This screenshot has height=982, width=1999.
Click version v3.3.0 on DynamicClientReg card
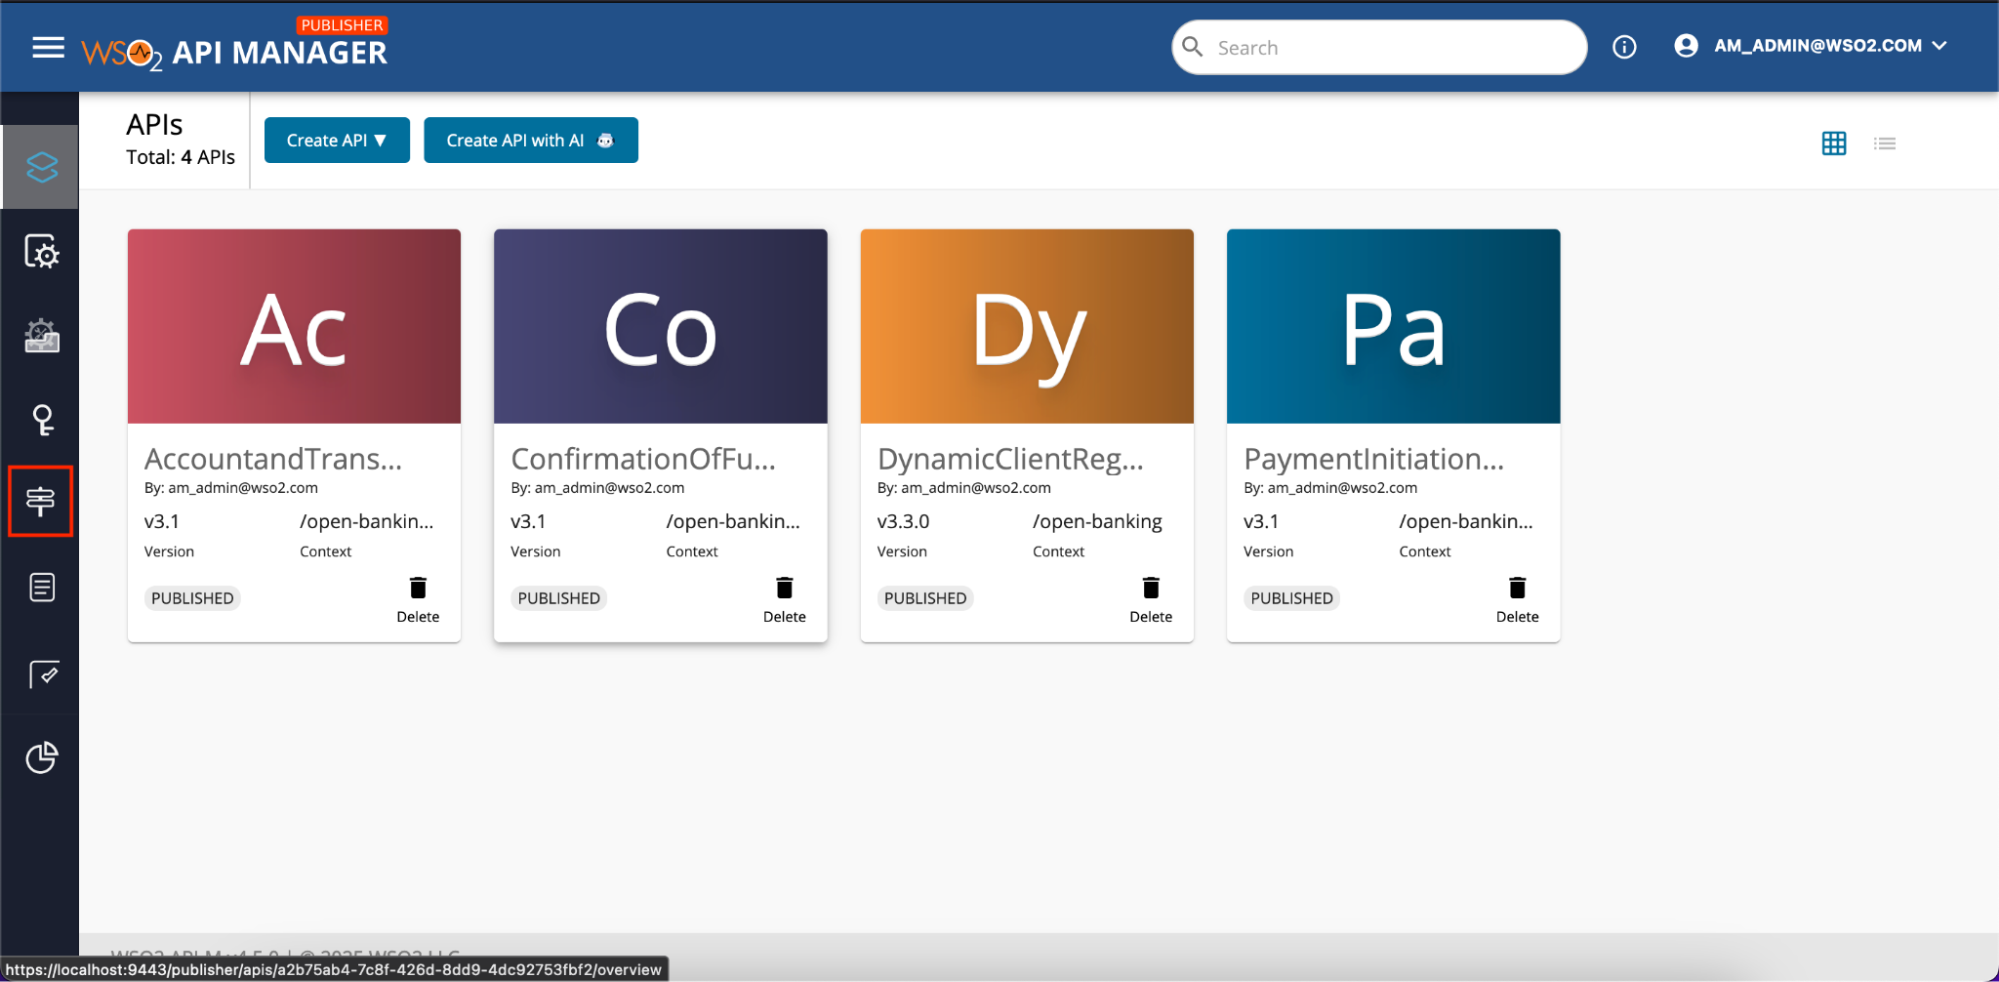coord(903,521)
